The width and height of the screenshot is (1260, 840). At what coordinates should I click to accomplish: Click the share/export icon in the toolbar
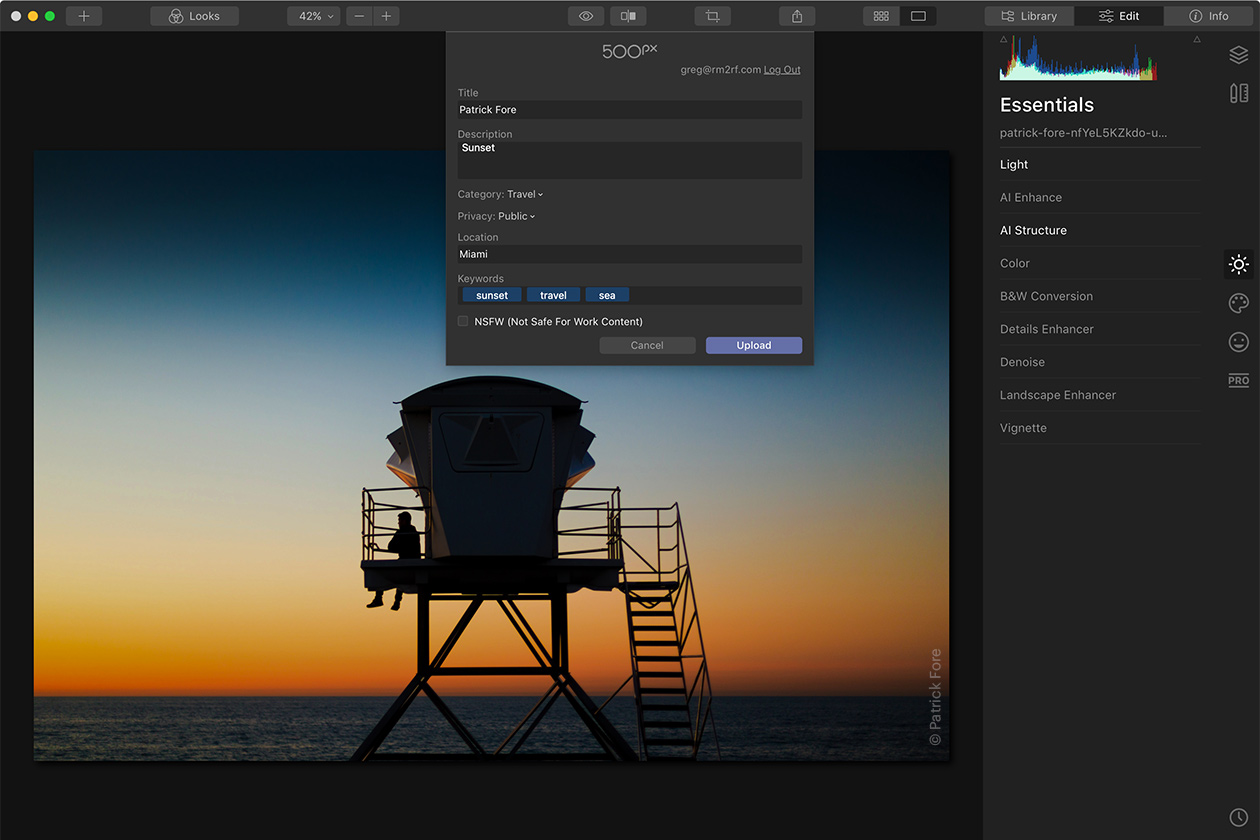797,16
